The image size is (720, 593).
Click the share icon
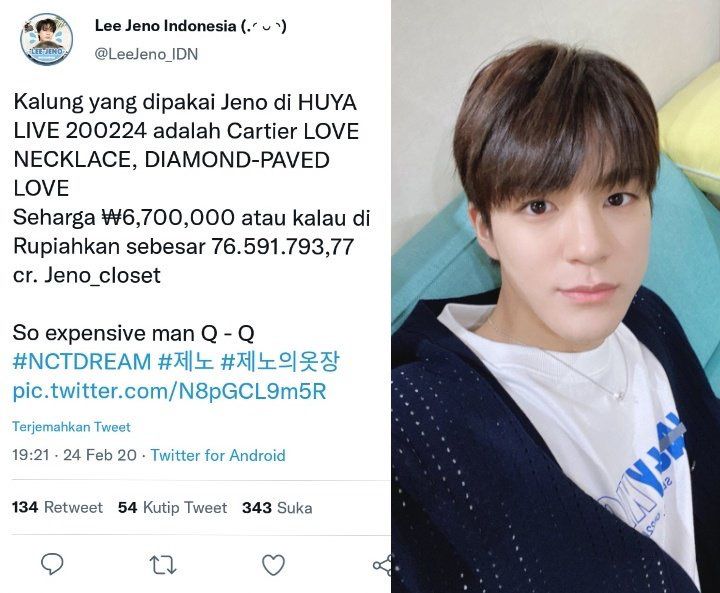382,565
